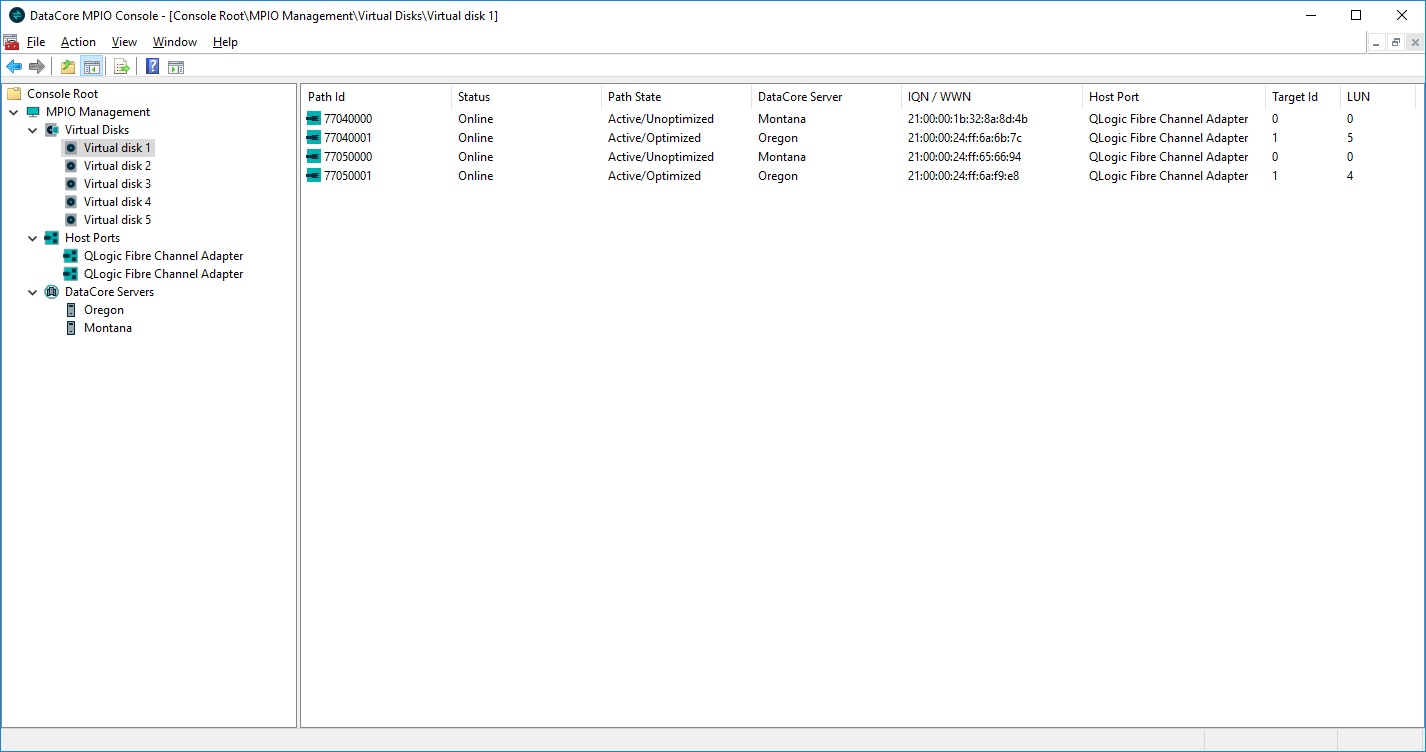This screenshot has width=1426, height=752.
Task: Select Montana in the DataCore Servers tree
Action: point(107,328)
